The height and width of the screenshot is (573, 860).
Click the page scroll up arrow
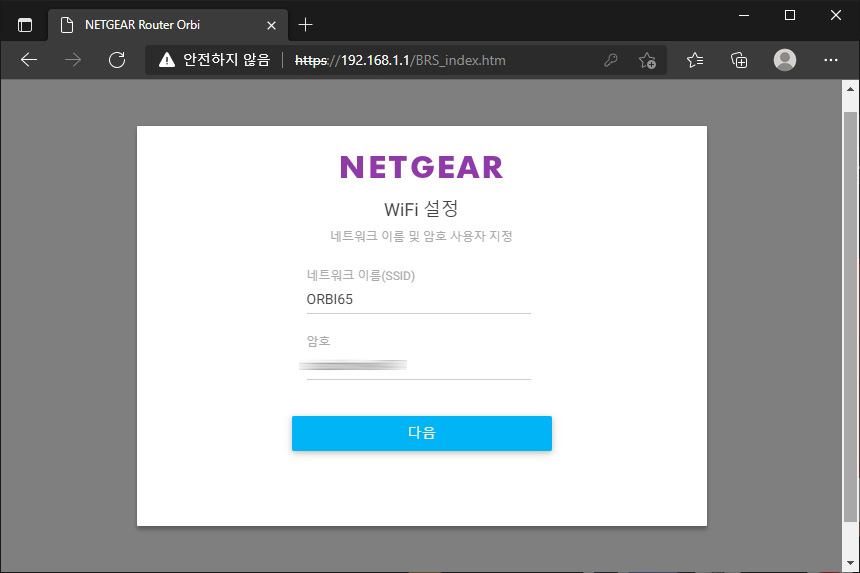click(x=850, y=89)
